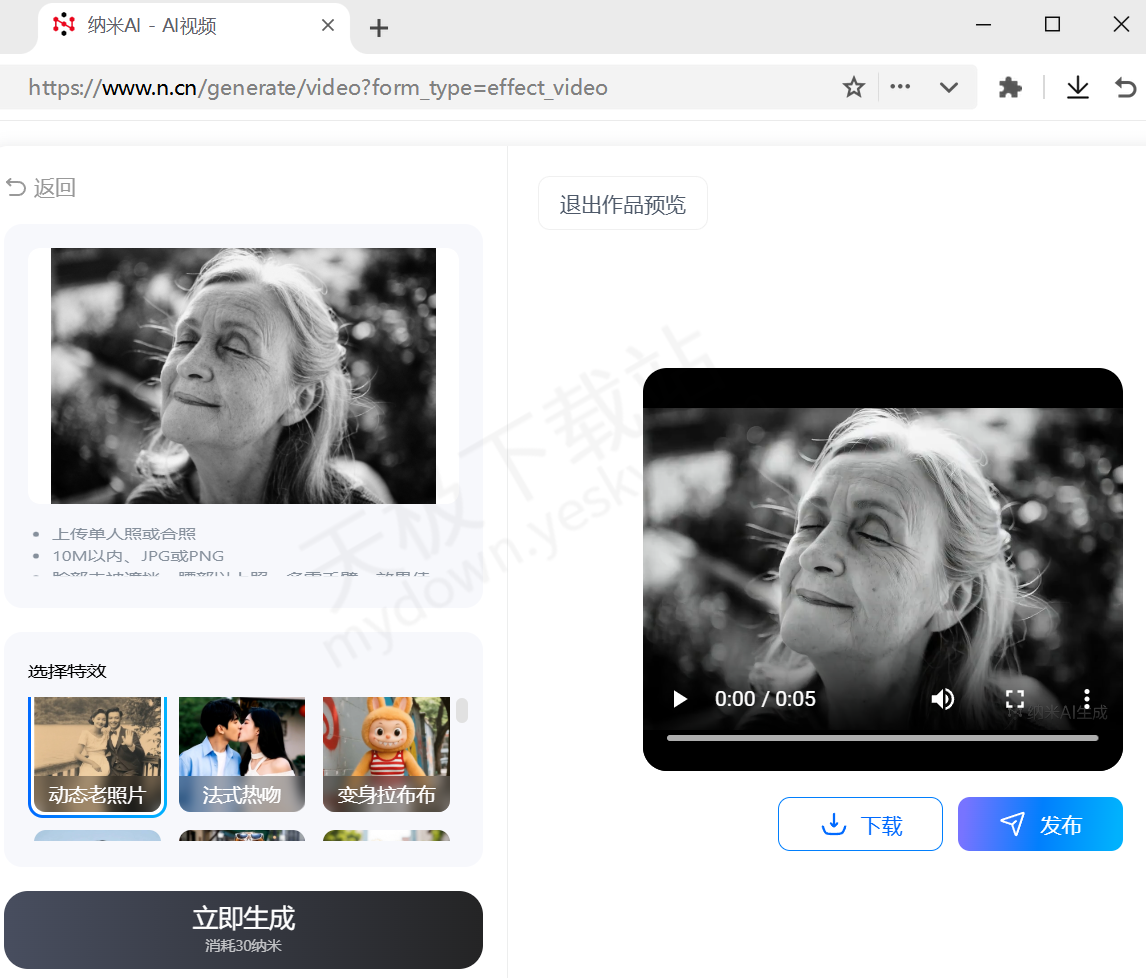Expand the address bar chevron dropdown
Viewport: 1146px width, 978px height.
(949, 88)
